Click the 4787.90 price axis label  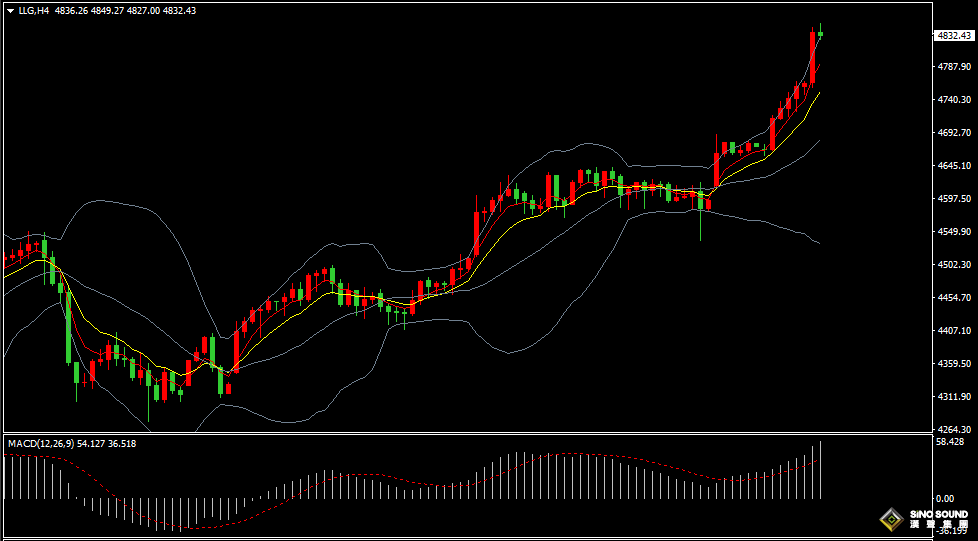tap(953, 67)
